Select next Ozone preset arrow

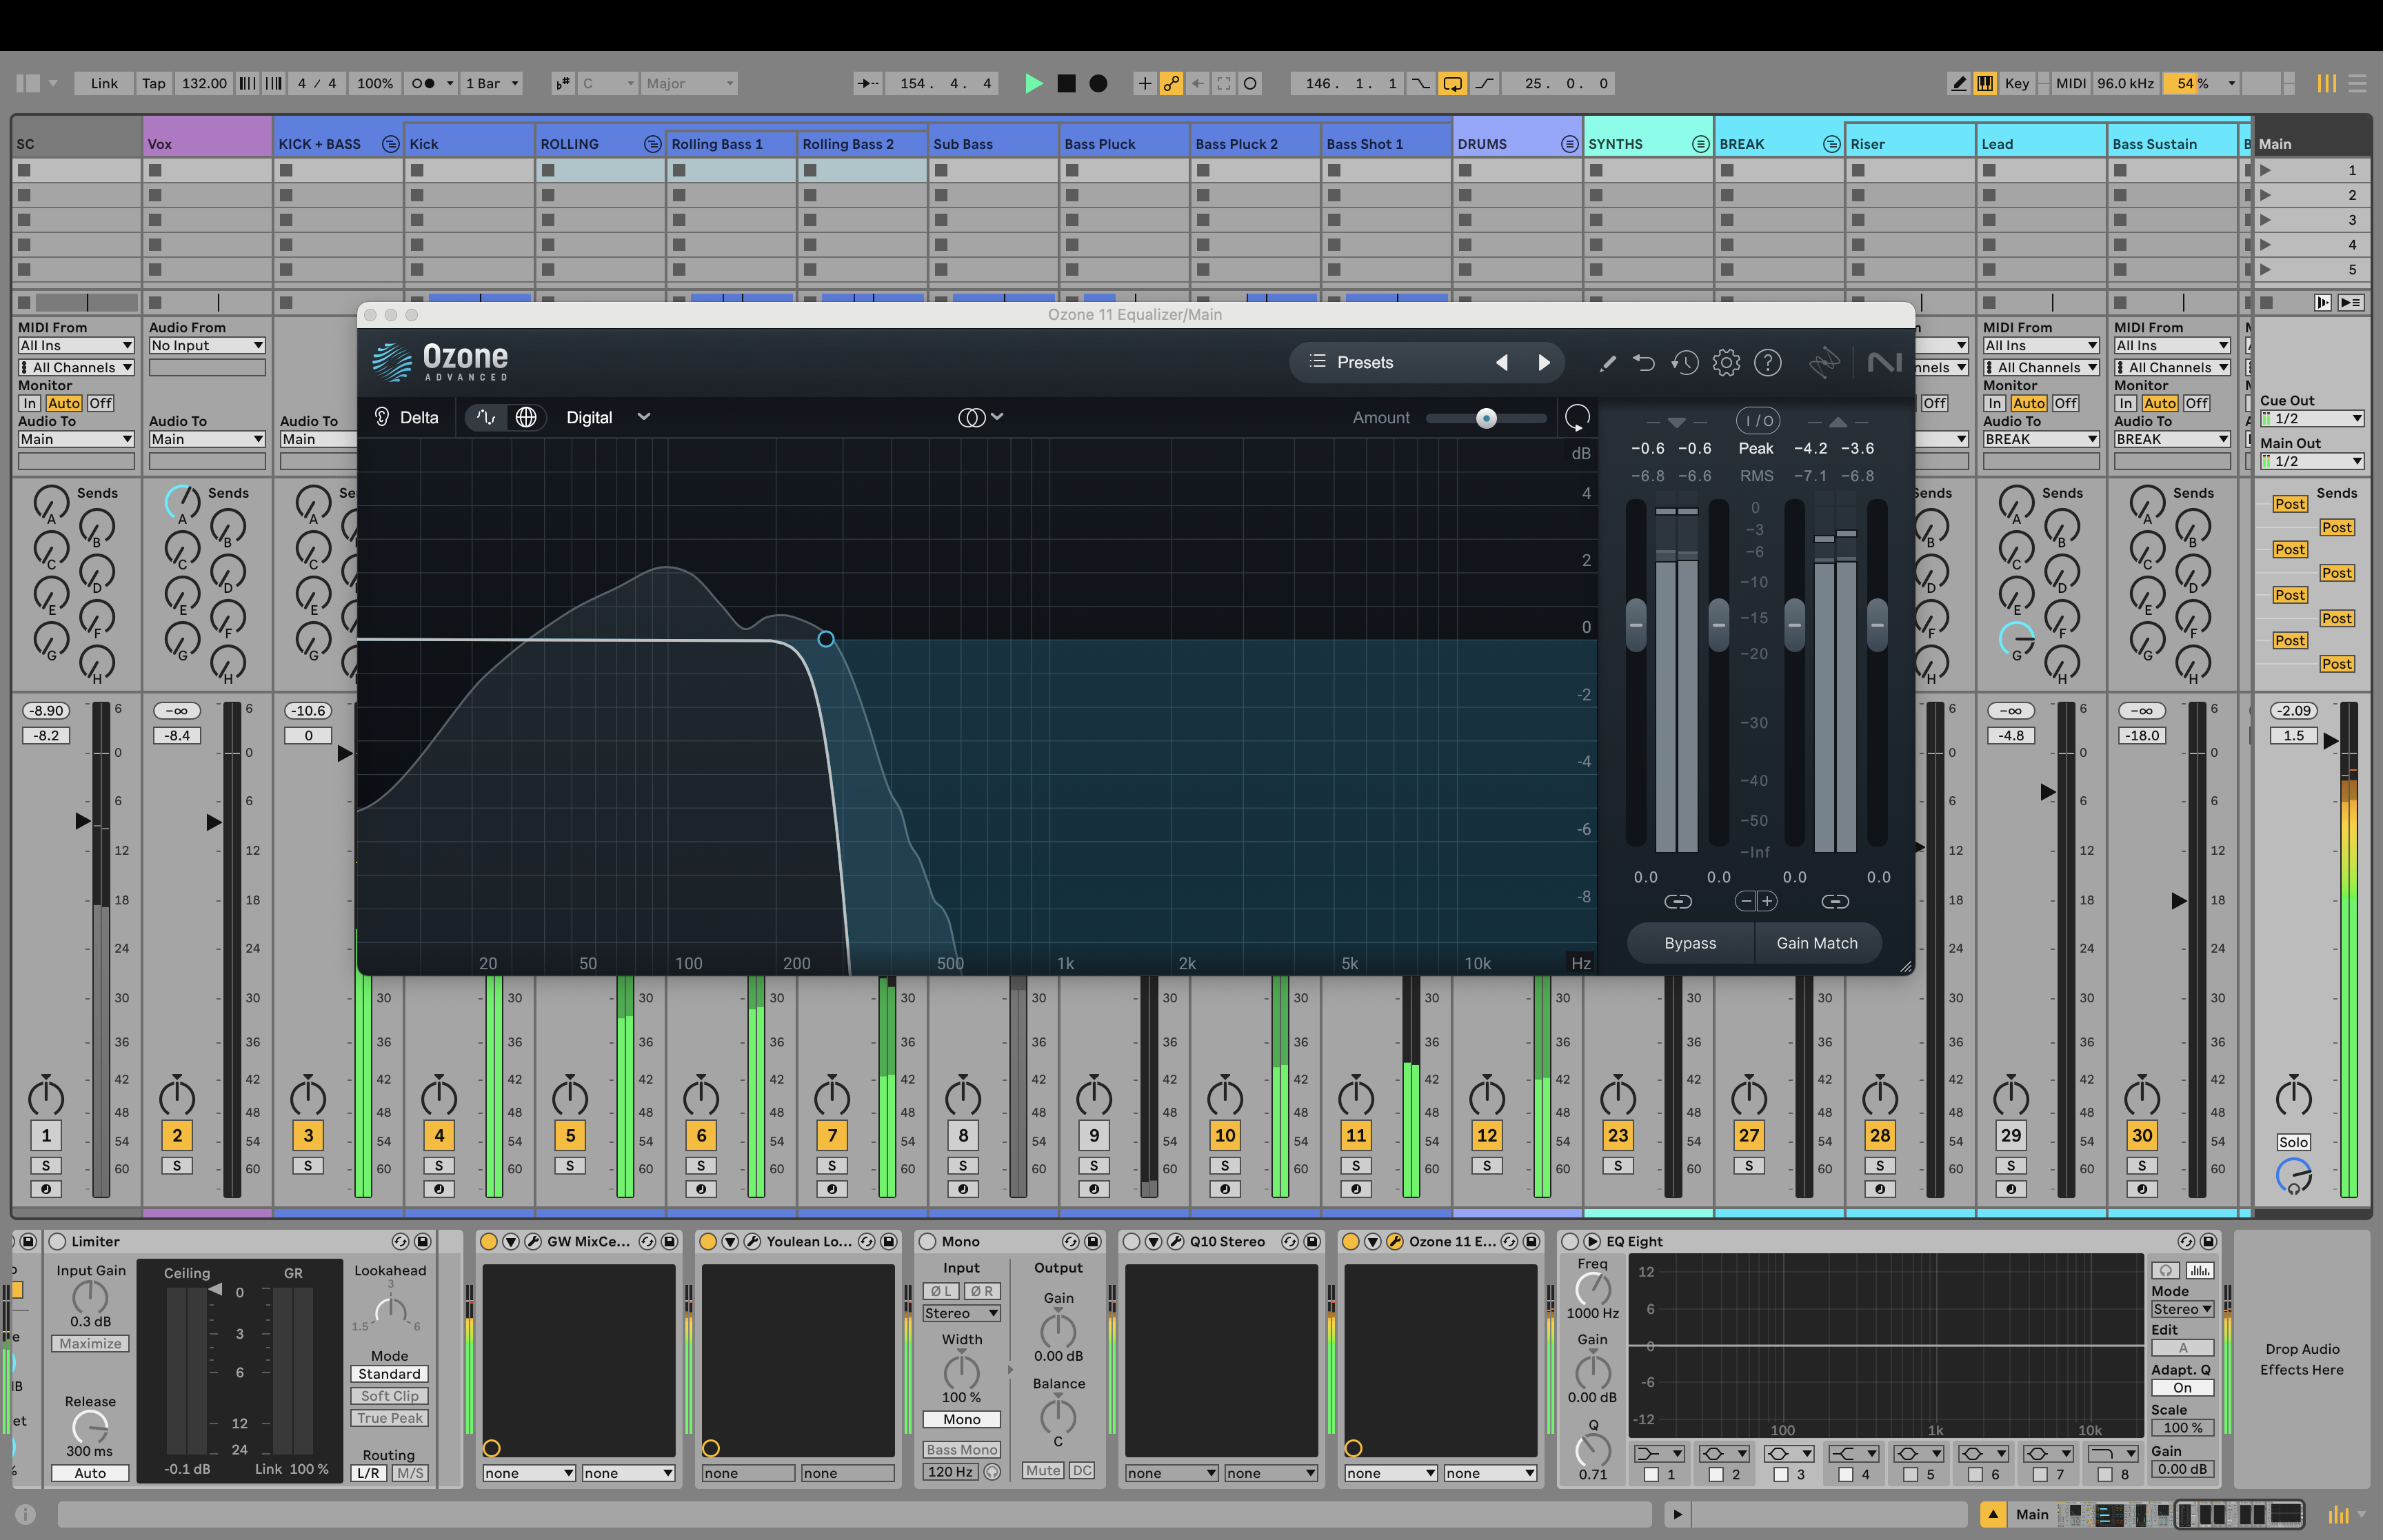1543,362
